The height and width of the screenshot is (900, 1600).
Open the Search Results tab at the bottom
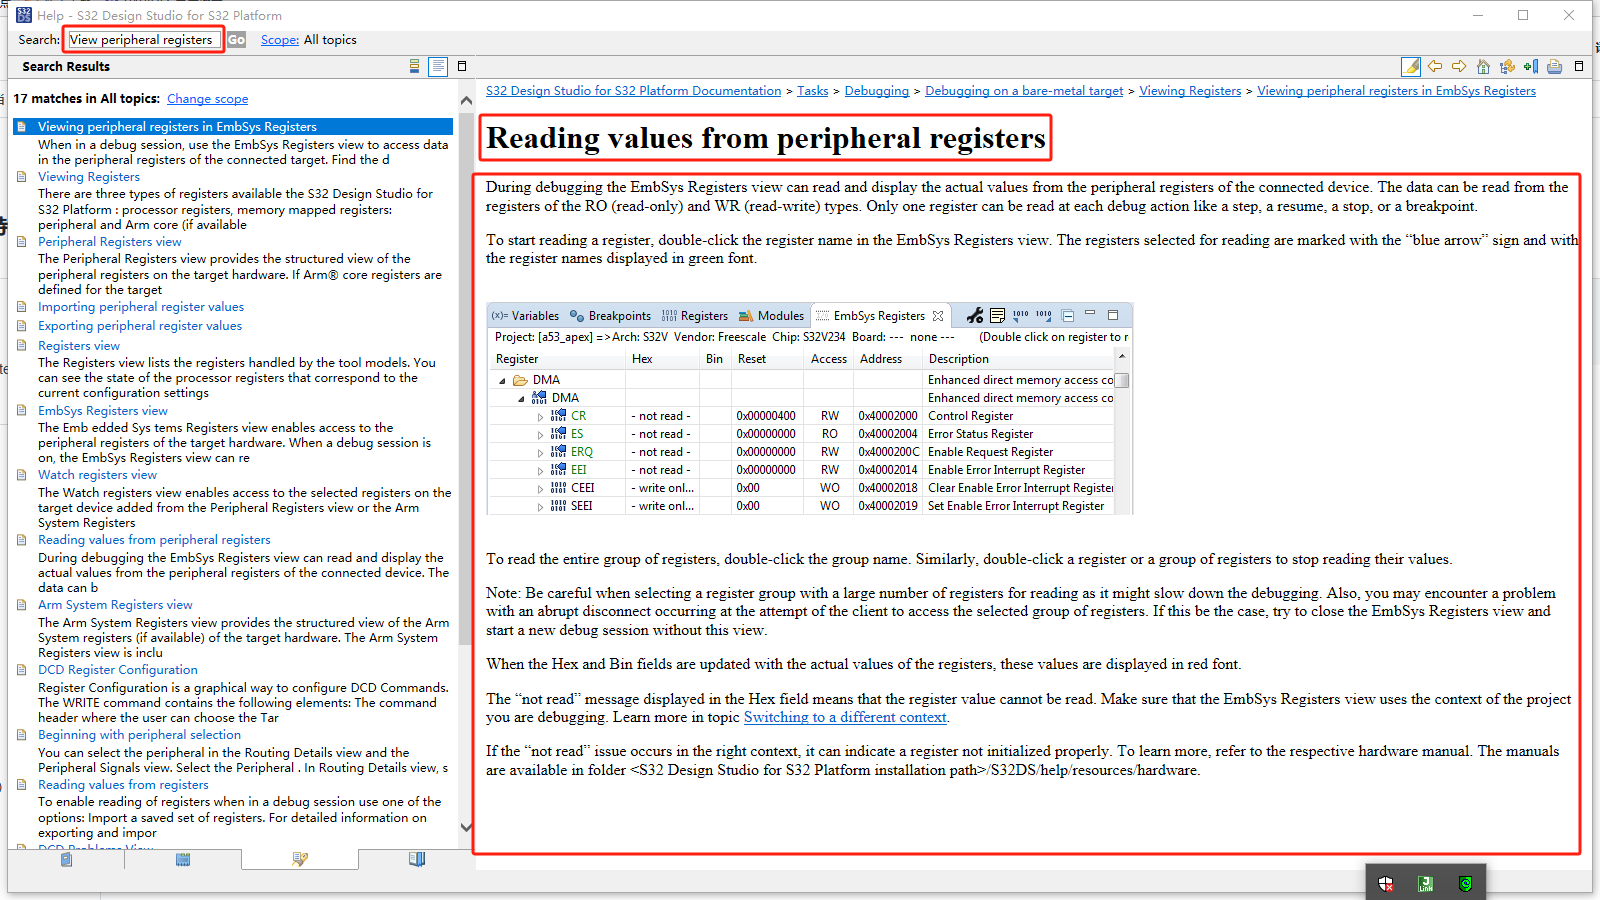pyautogui.click(x=300, y=859)
